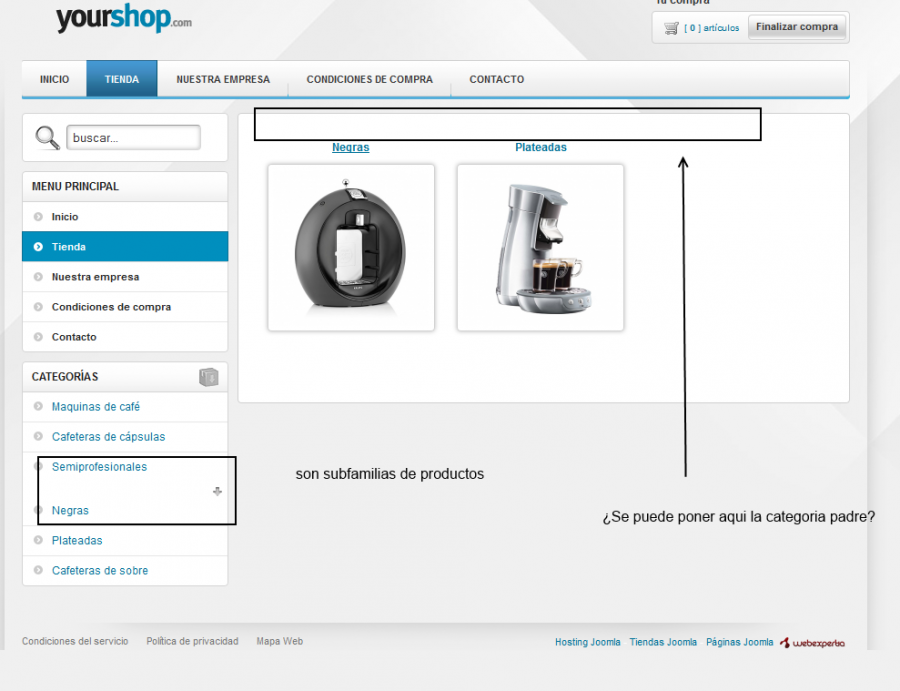Click the yourshop.com logo
Viewport: 900px width, 691px height.
(x=124, y=18)
